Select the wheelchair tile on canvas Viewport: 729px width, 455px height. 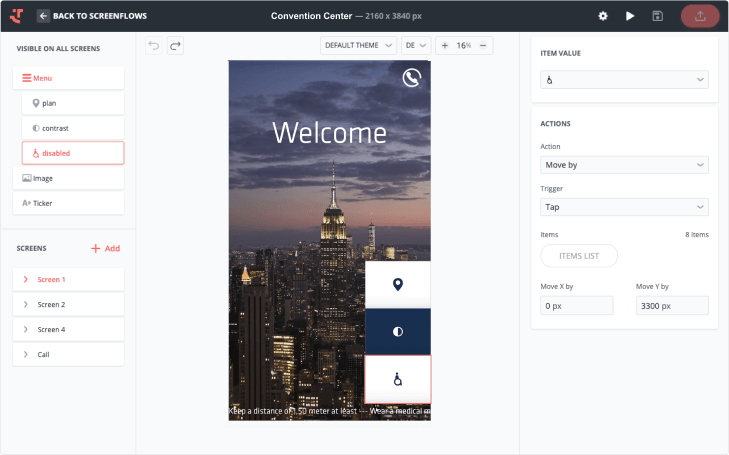click(398, 379)
